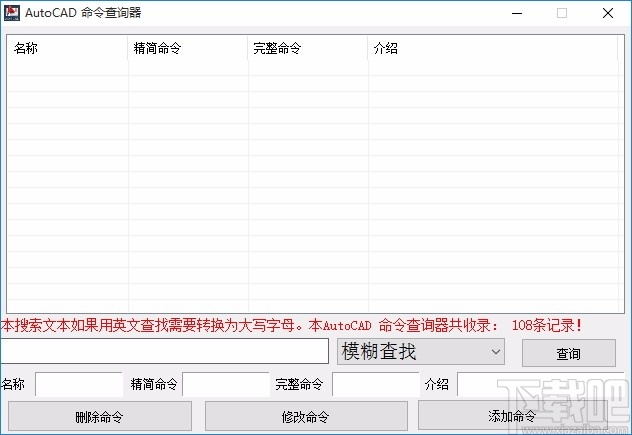Sort by the 完整命令 column header
The image size is (632, 435).
308,48
